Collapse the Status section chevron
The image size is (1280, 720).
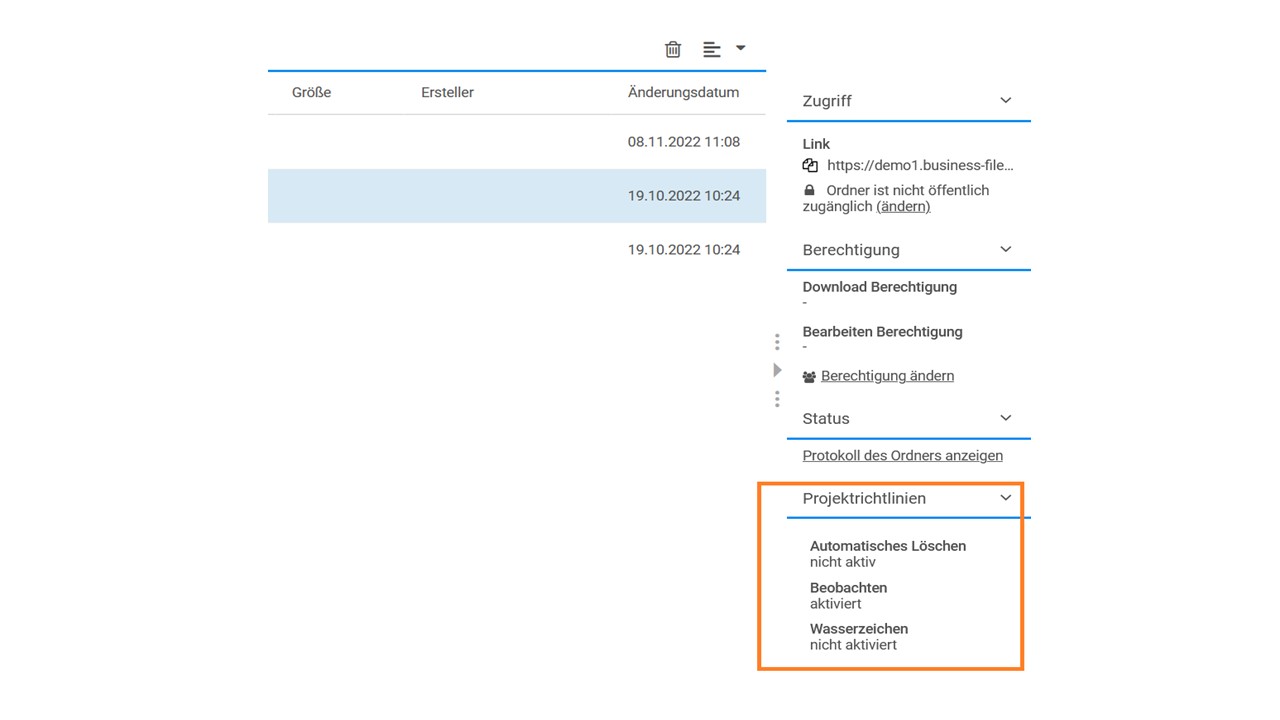pyautogui.click(x=1006, y=418)
